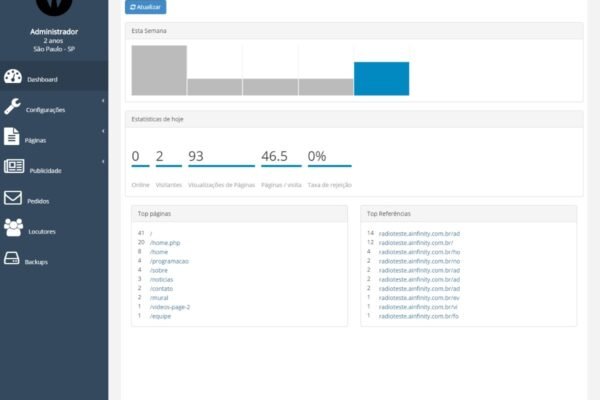Screen dimensions: 600x400
Task: Click the Locutores users icon
Action: [13, 228]
